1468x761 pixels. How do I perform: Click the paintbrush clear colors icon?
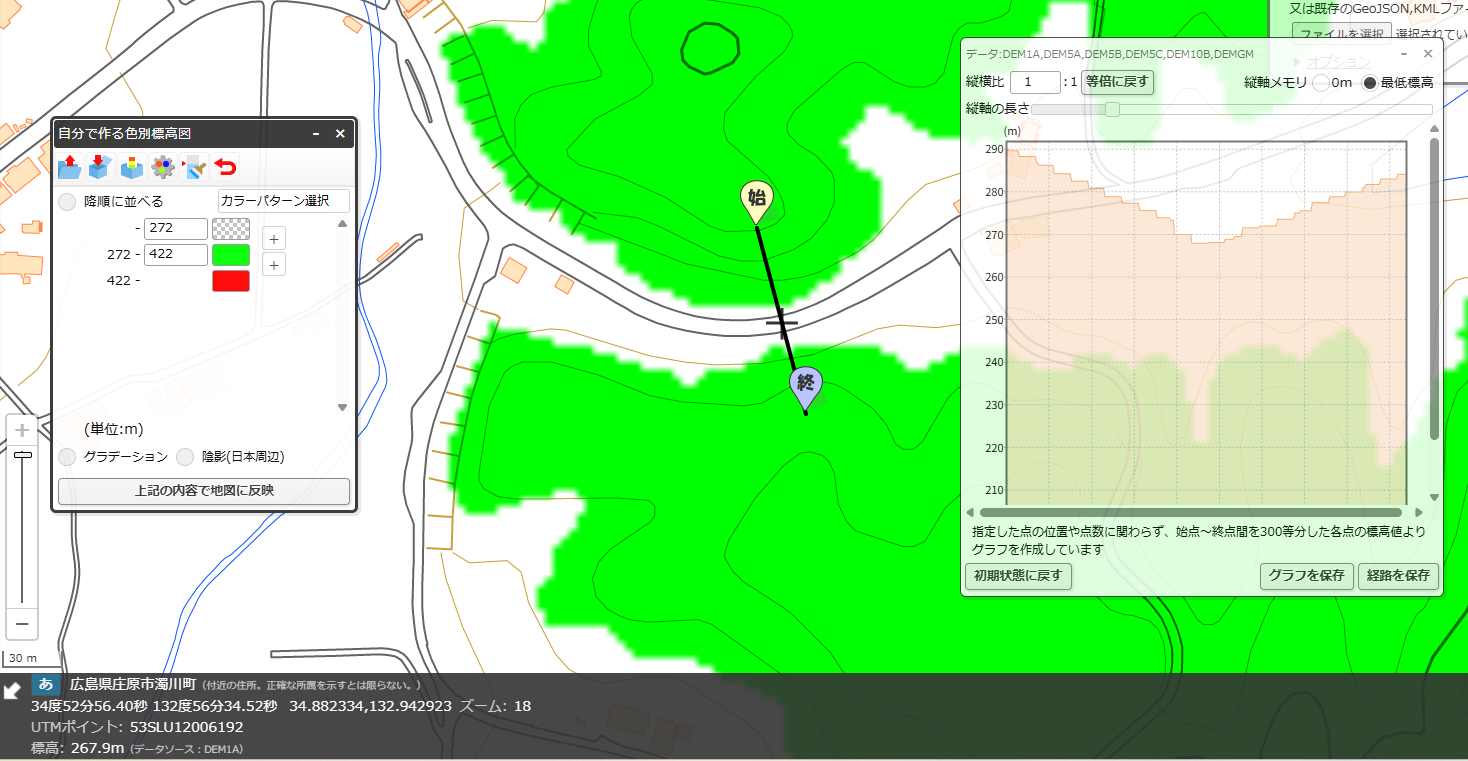(x=194, y=166)
